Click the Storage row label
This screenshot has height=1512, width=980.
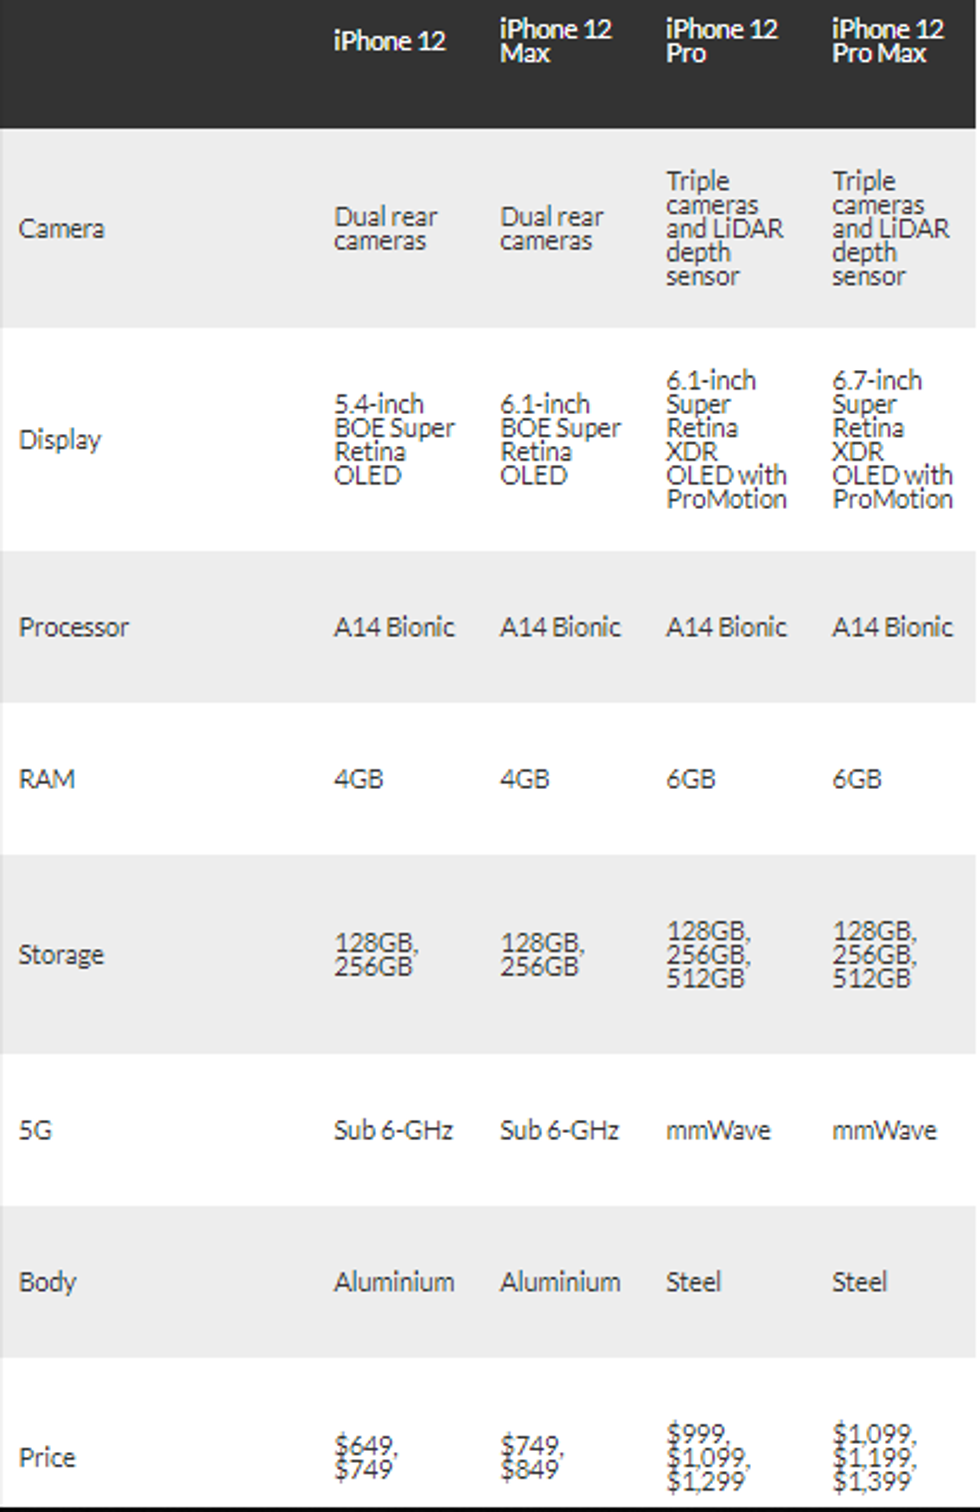[x=61, y=954]
